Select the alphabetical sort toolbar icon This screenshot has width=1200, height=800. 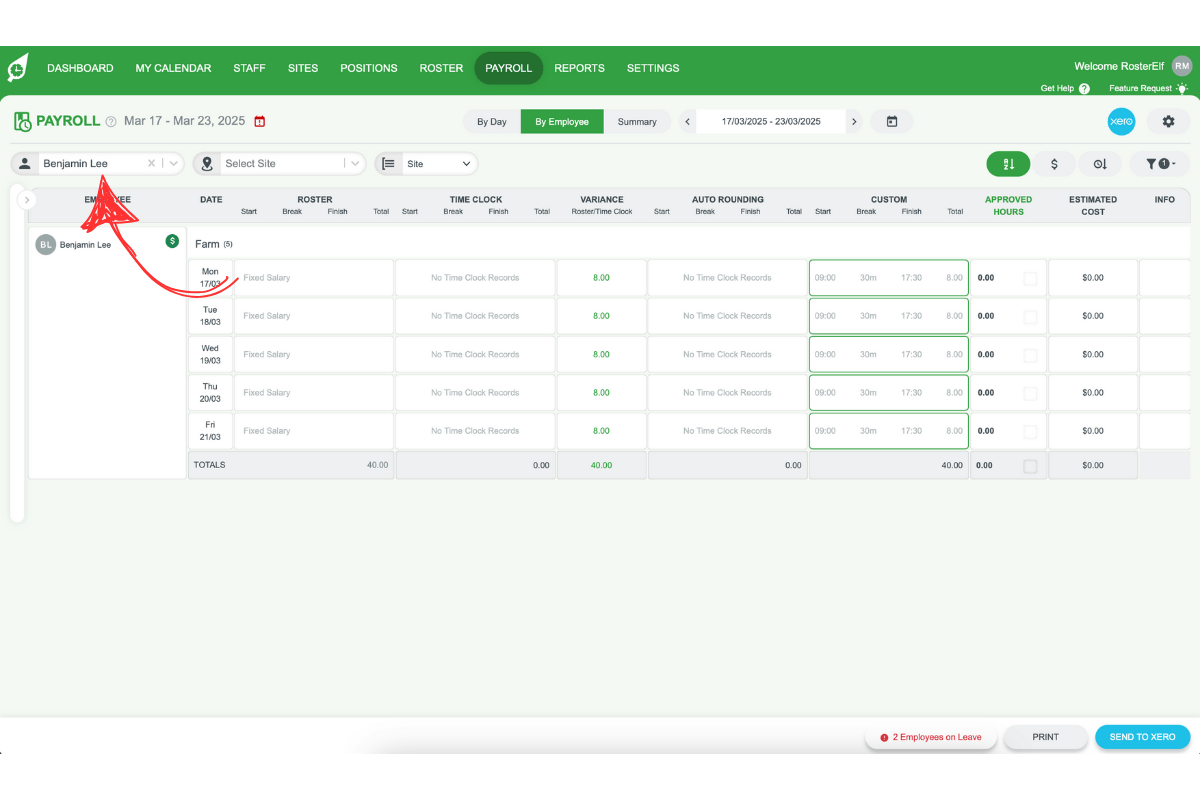(x=1008, y=163)
